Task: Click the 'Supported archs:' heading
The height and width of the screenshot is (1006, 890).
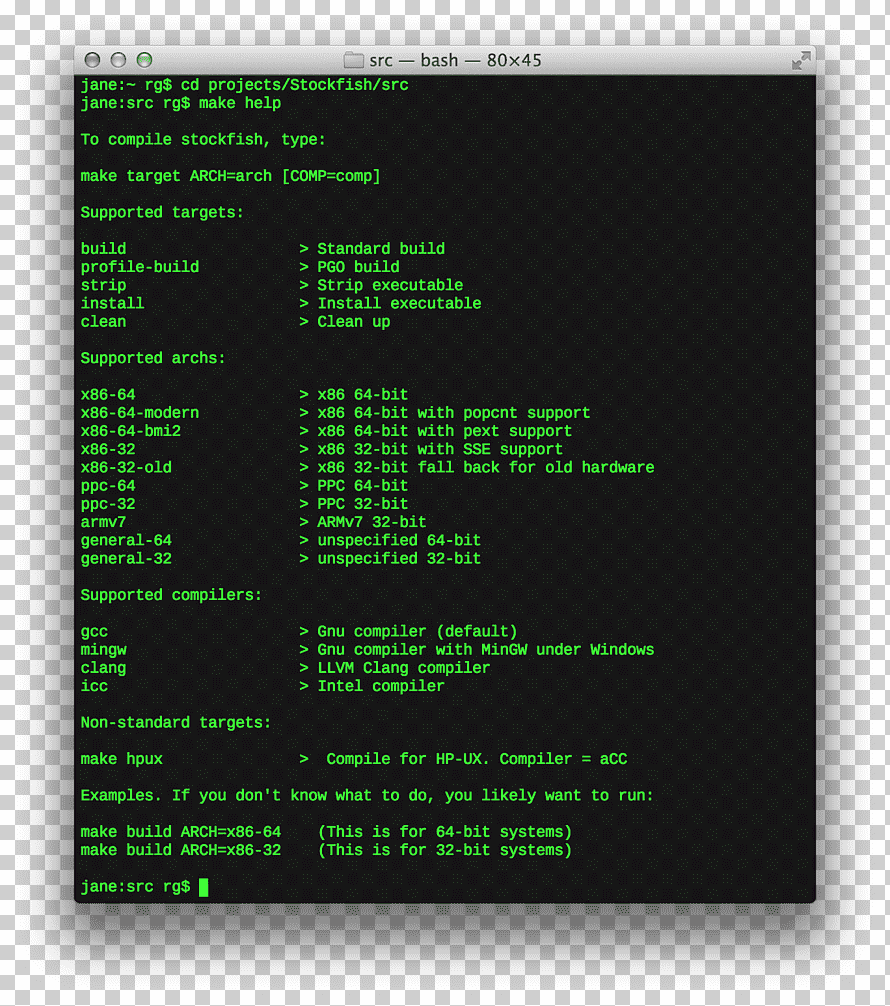Action: [x=153, y=358]
